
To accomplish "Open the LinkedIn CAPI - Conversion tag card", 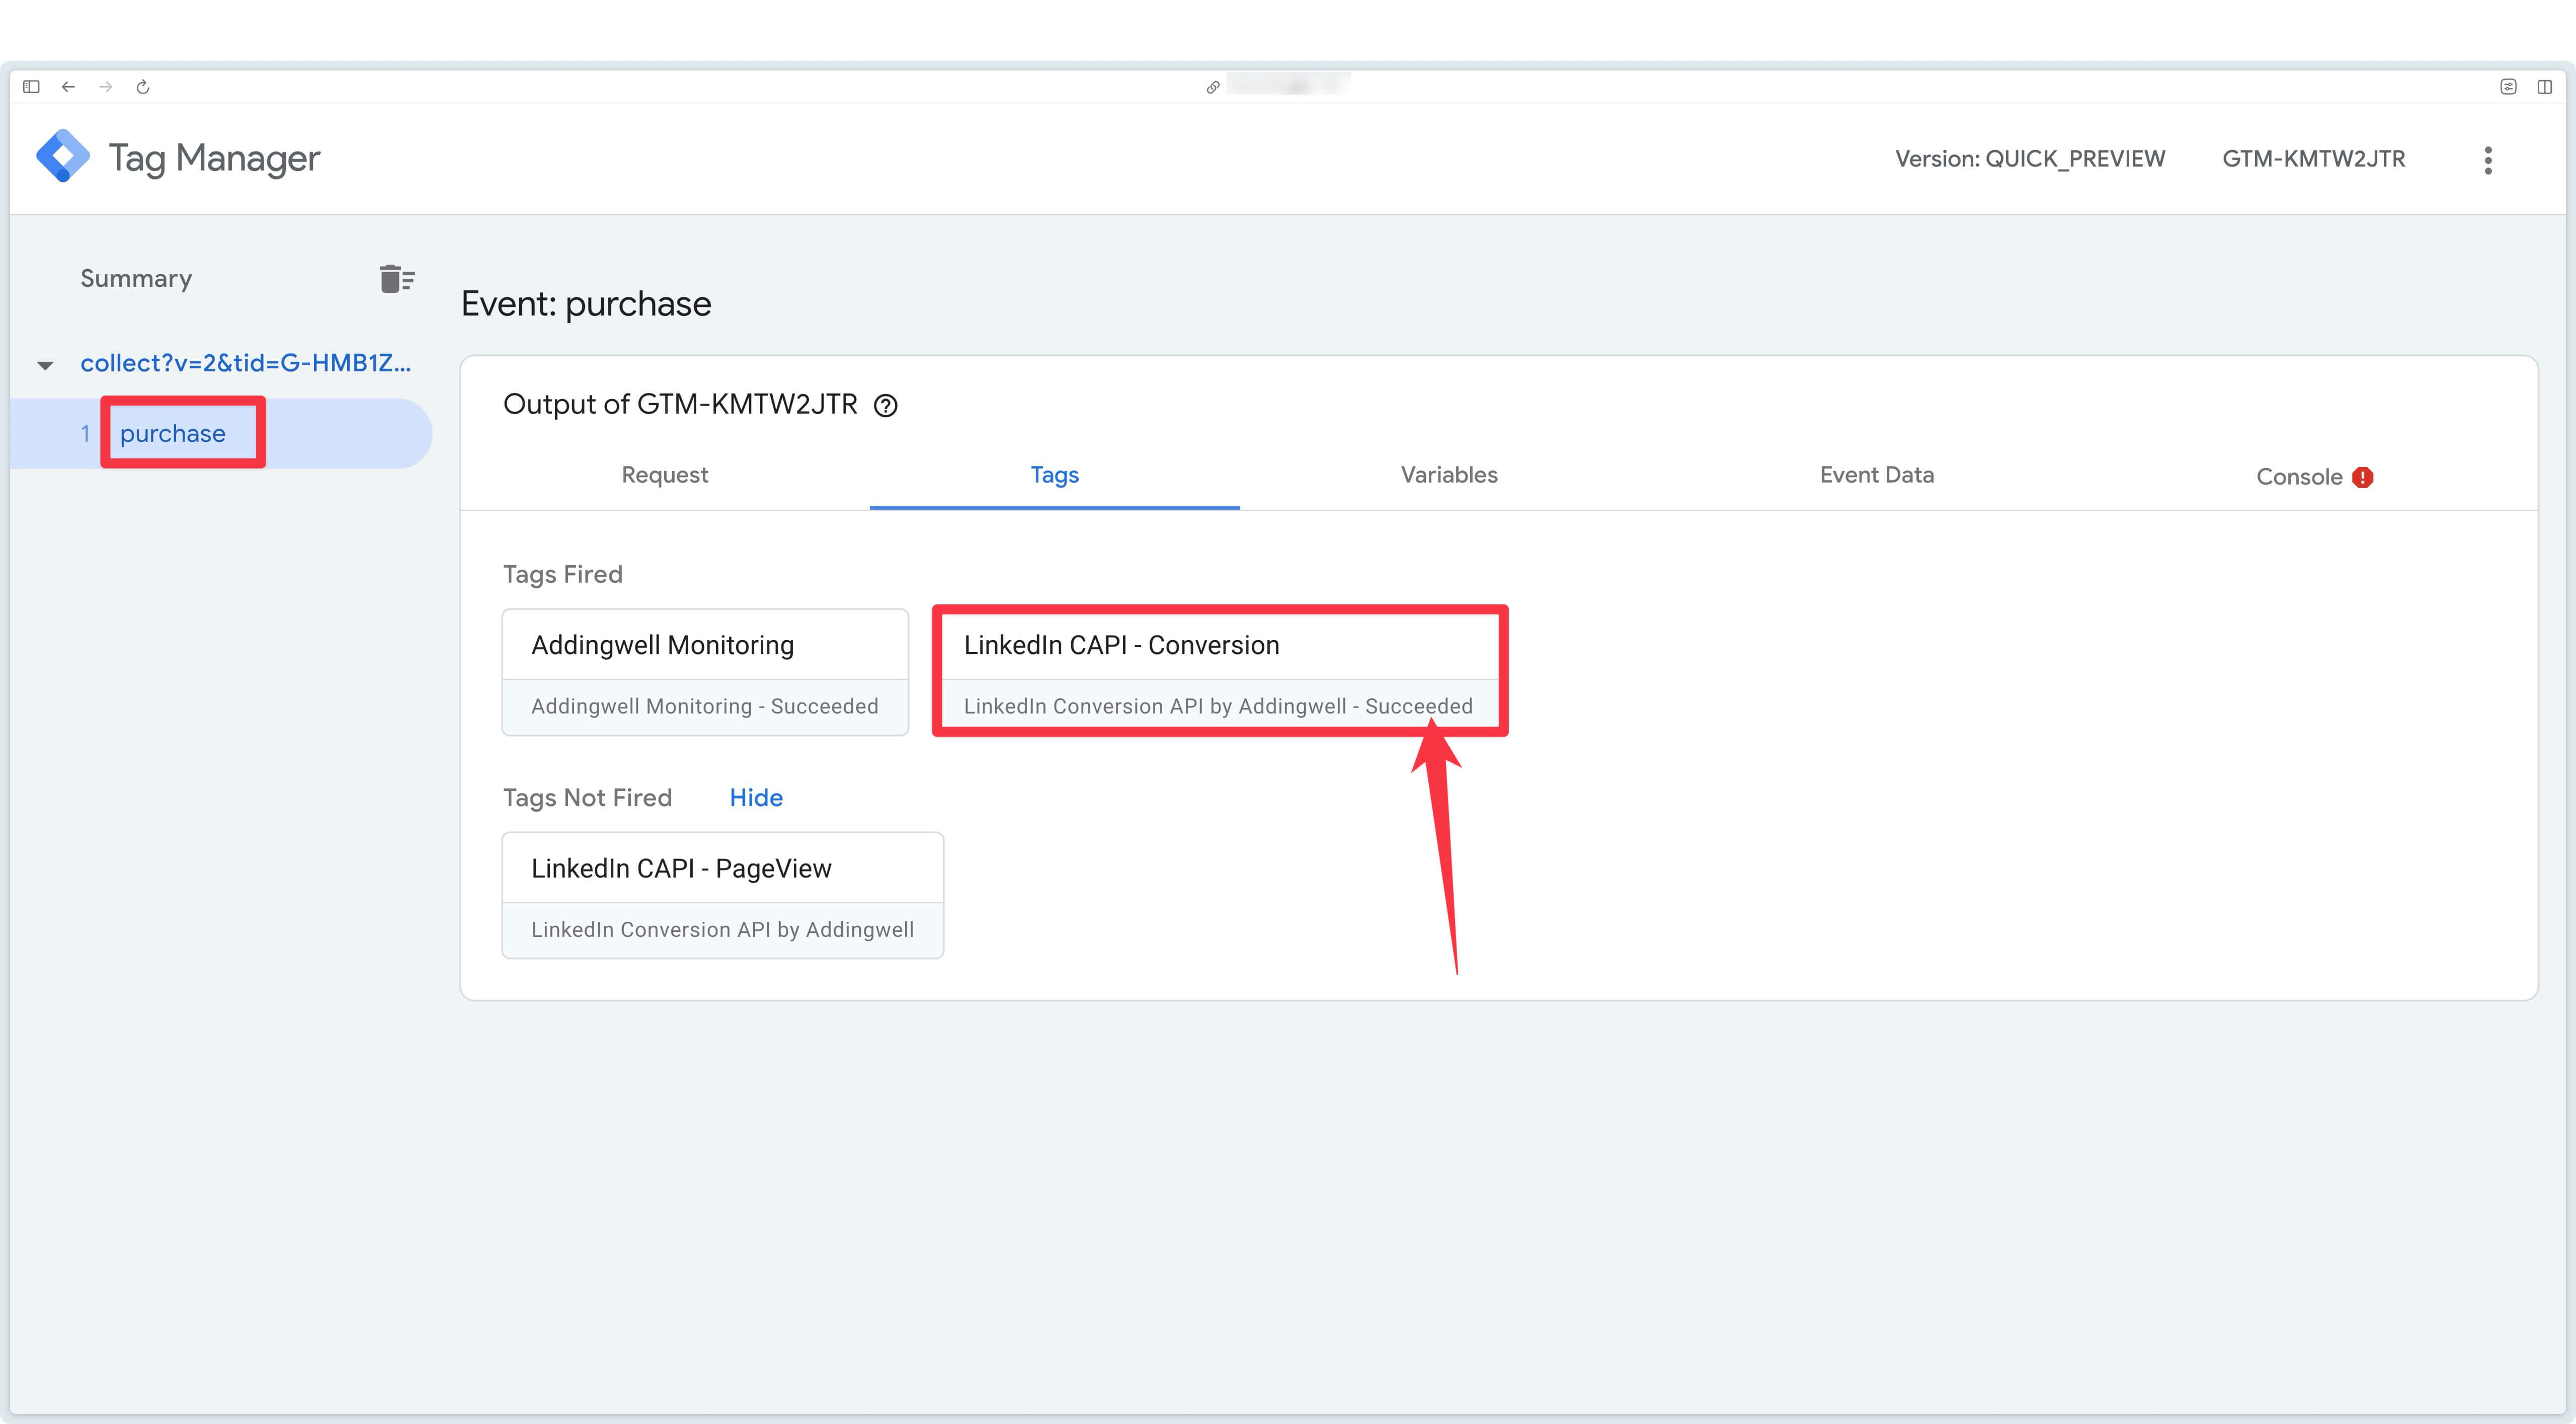I will click(x=1219, y=672).
